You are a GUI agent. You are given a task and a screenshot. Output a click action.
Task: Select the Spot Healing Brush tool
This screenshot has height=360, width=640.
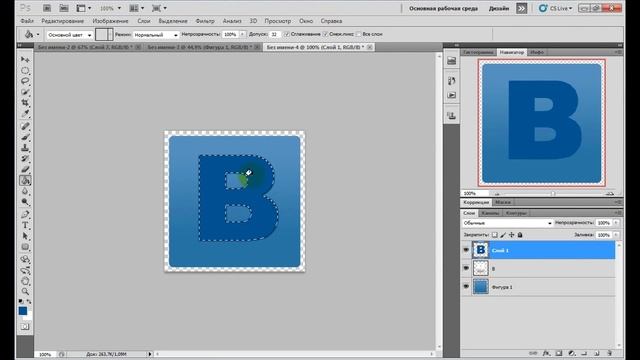tap(25, 126)
